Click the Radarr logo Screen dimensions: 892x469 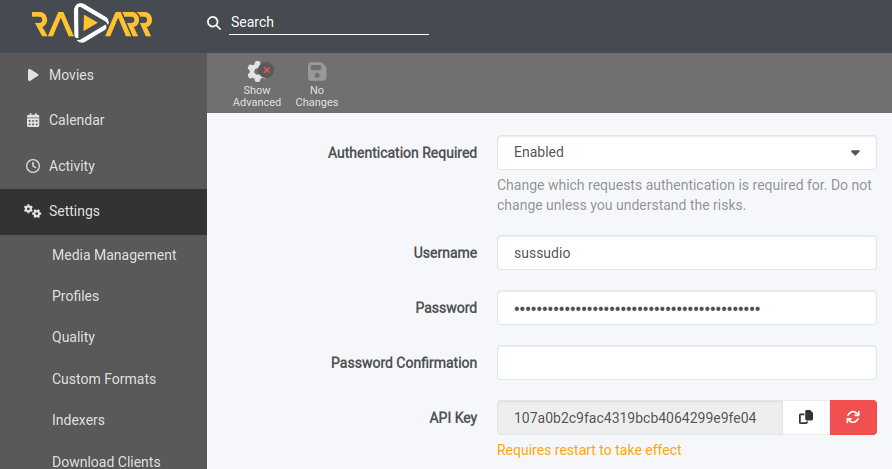(x=92, y=23)
